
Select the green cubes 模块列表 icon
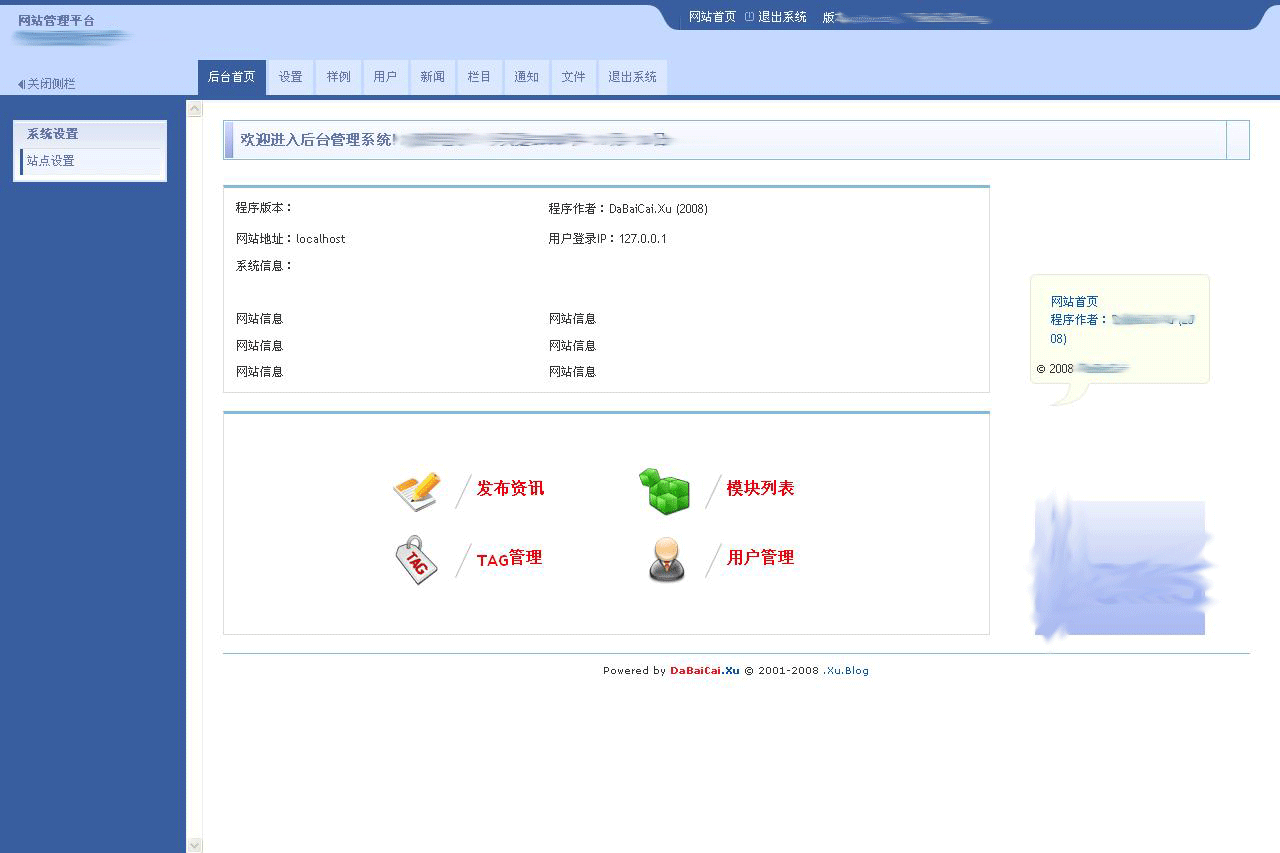pos(666,489)
